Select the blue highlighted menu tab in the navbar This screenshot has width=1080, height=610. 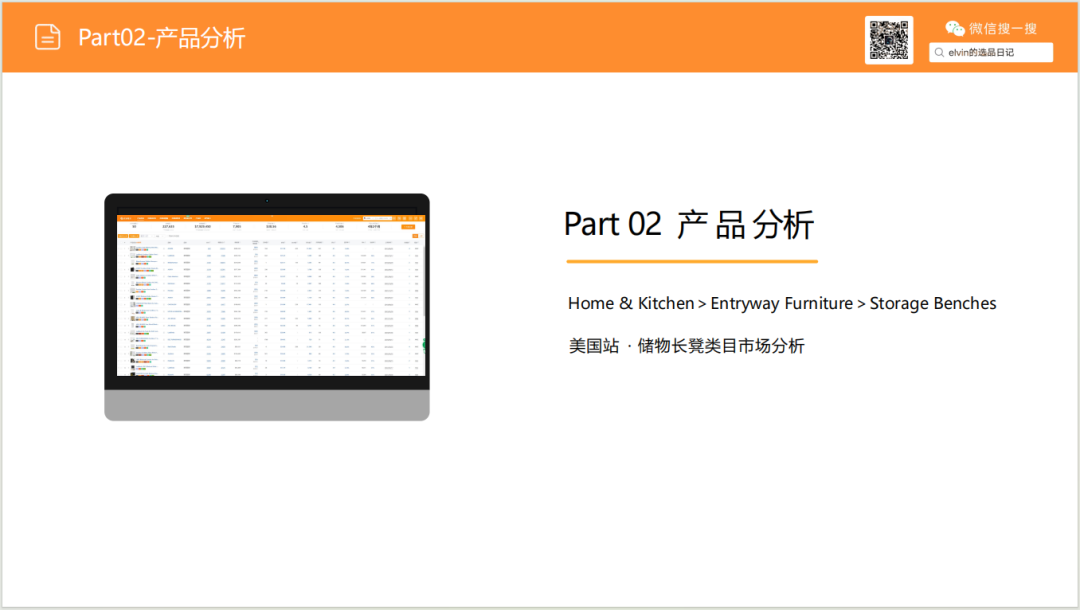pyautogui.click(x=187, y=218)
